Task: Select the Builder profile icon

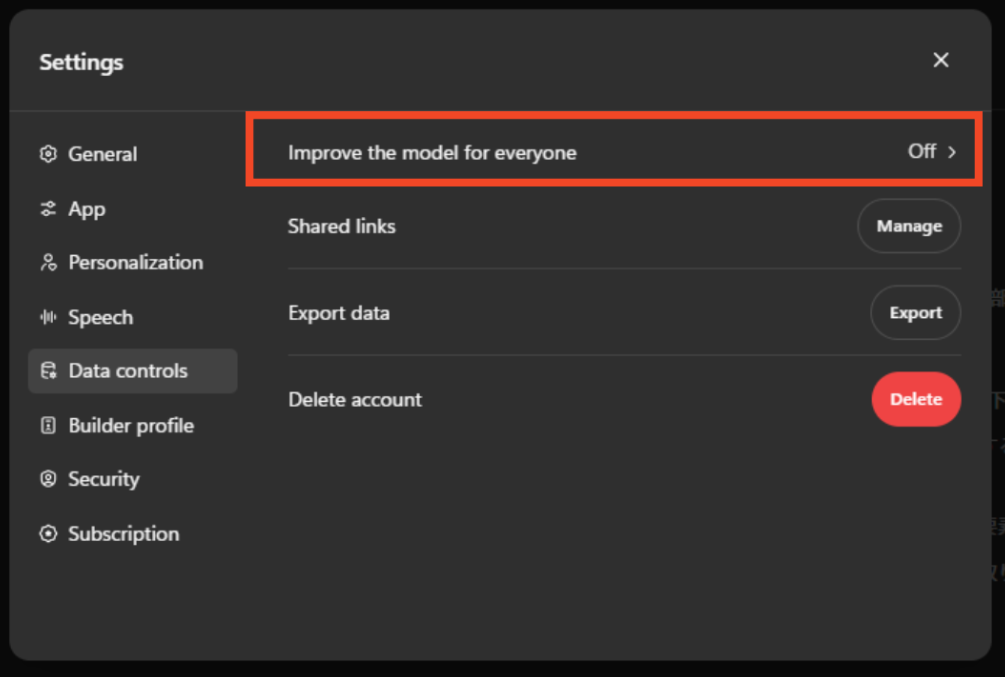Action: click(x=47, y=425)
